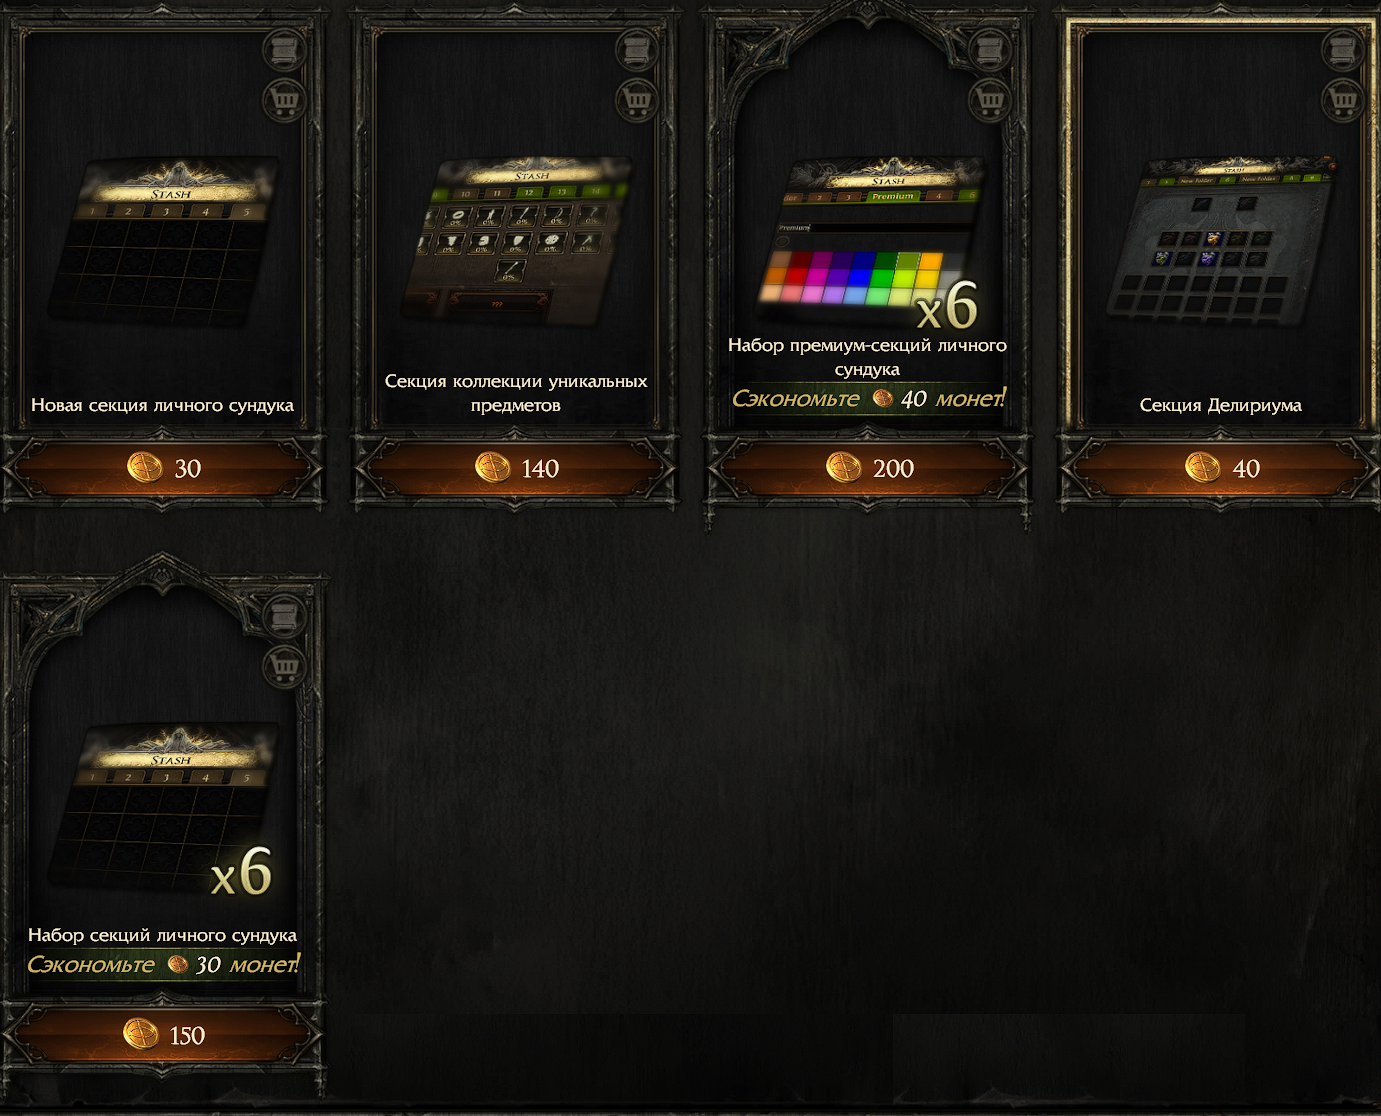Buy Delirium tab for 40 coins
The image size is (1381, 1116).
pos(1220,468)
